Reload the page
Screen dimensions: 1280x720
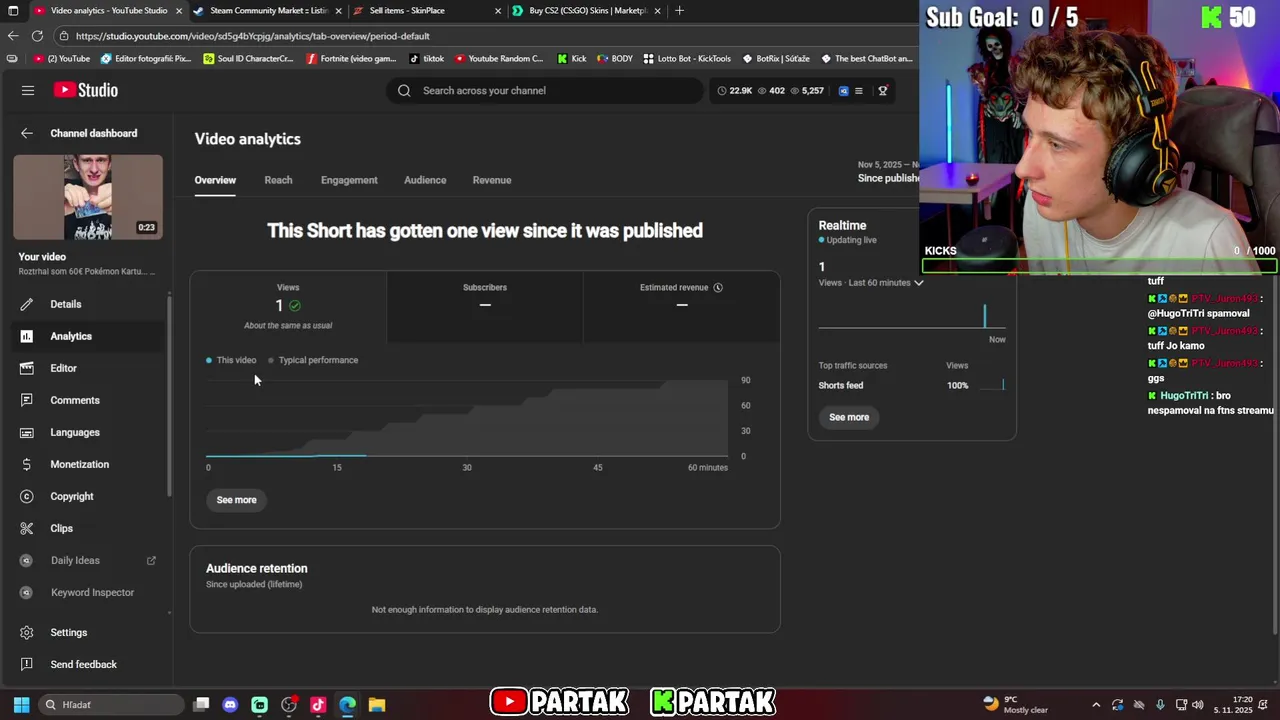coord(37,36)
